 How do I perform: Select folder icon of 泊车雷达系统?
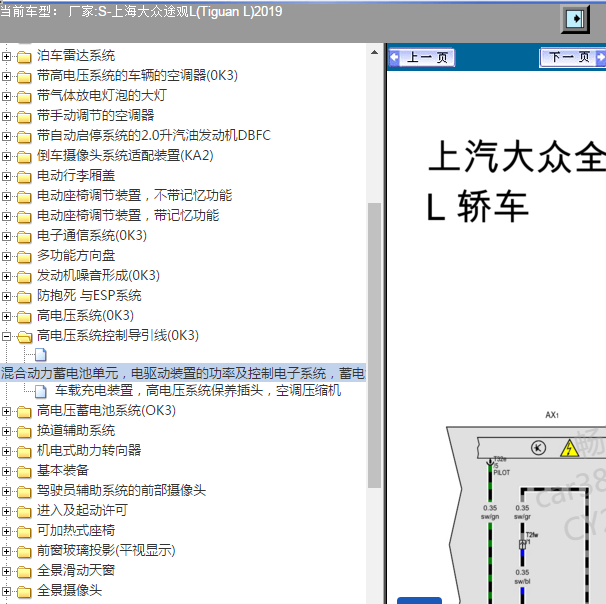coord(24,57)
